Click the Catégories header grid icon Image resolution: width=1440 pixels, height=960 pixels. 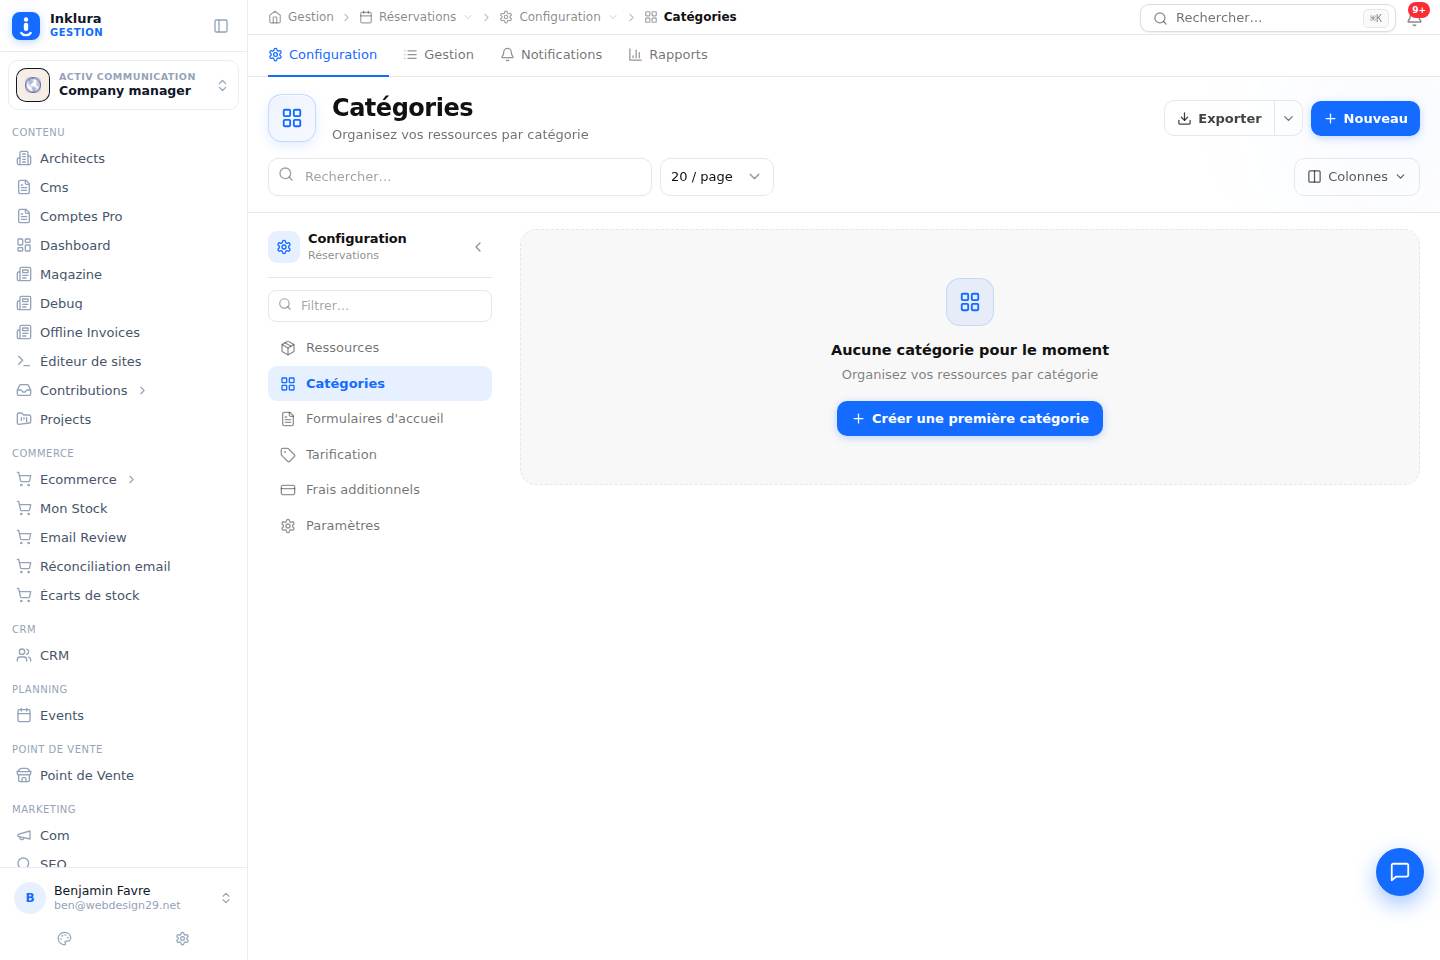tap(292, 118)
